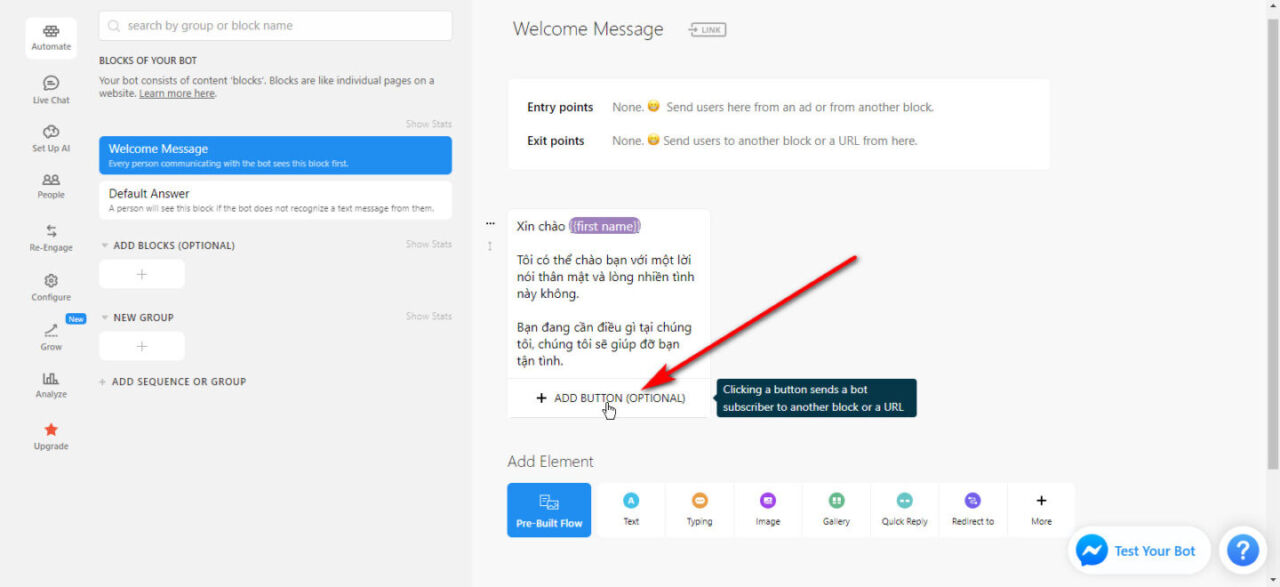The width and height of the screenshot is (1280, 587).
Task: Add a Gallery element
Action: click(836, 509)
